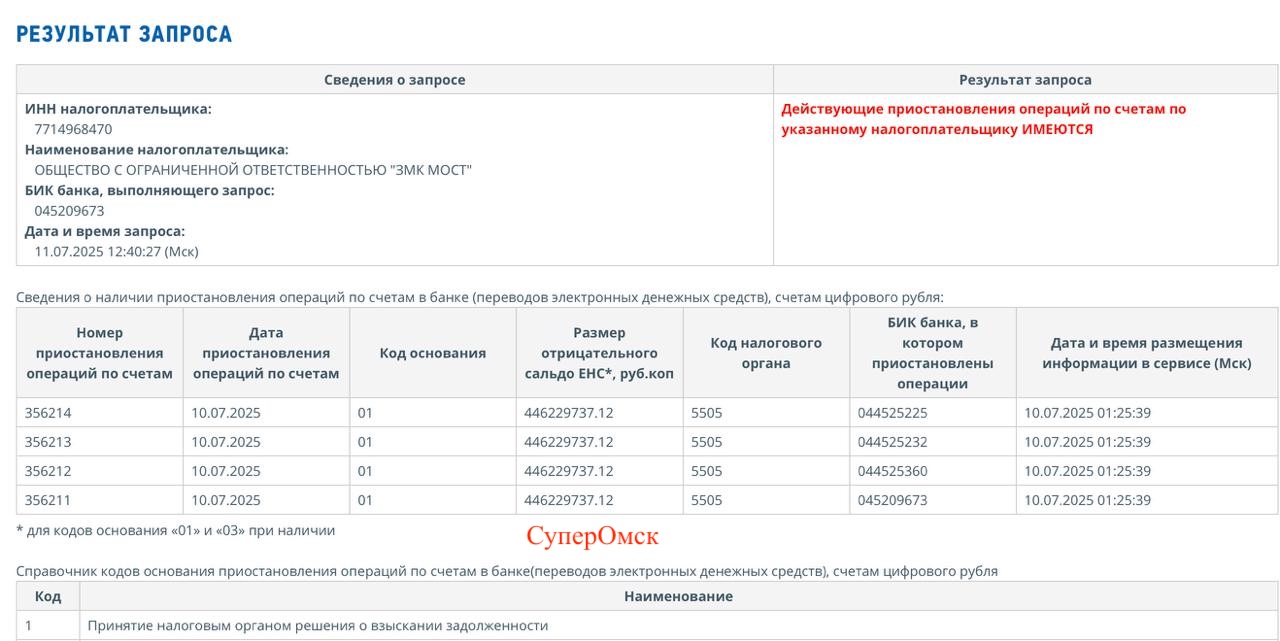Click the Сведения о запросе header cell
Screen dimensions: 1280x641
coord(394,80)
